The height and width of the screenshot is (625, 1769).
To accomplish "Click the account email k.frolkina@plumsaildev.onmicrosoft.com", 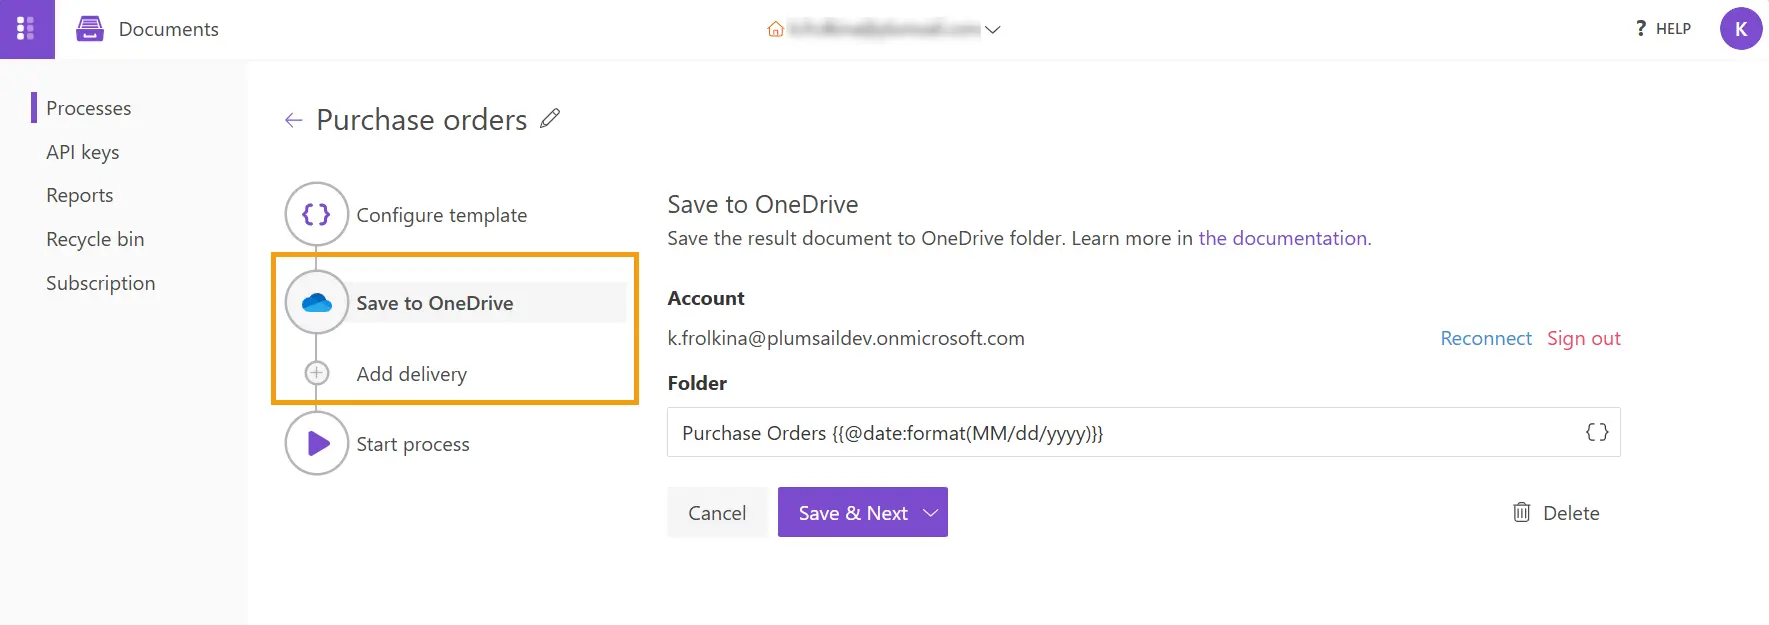I will pos(846,338).
